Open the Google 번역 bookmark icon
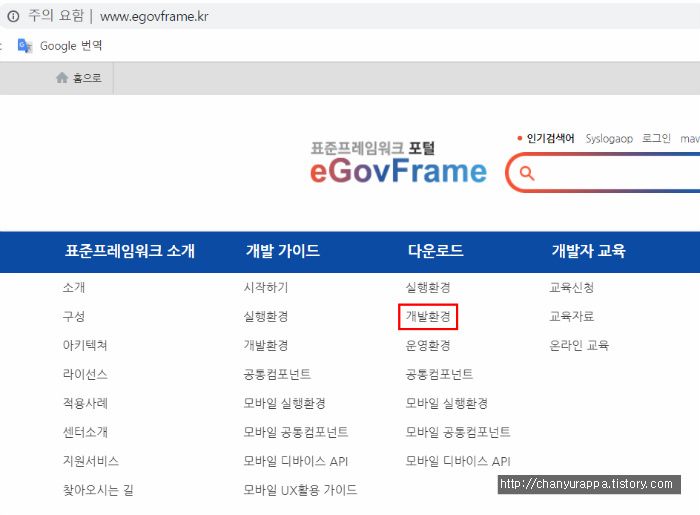The height and width of the screenshot is (515, 700). [25, 46]
